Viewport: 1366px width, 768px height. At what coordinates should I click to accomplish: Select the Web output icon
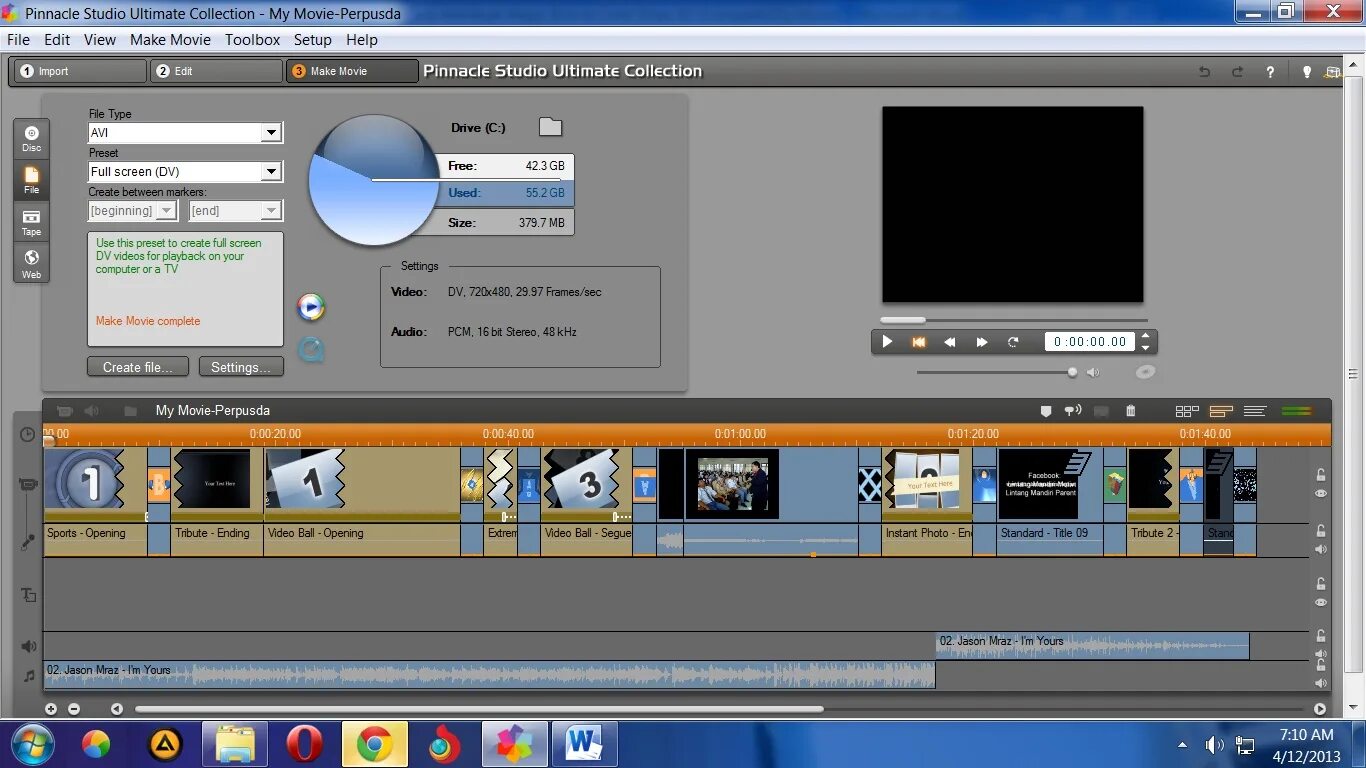tap(32, 264)
